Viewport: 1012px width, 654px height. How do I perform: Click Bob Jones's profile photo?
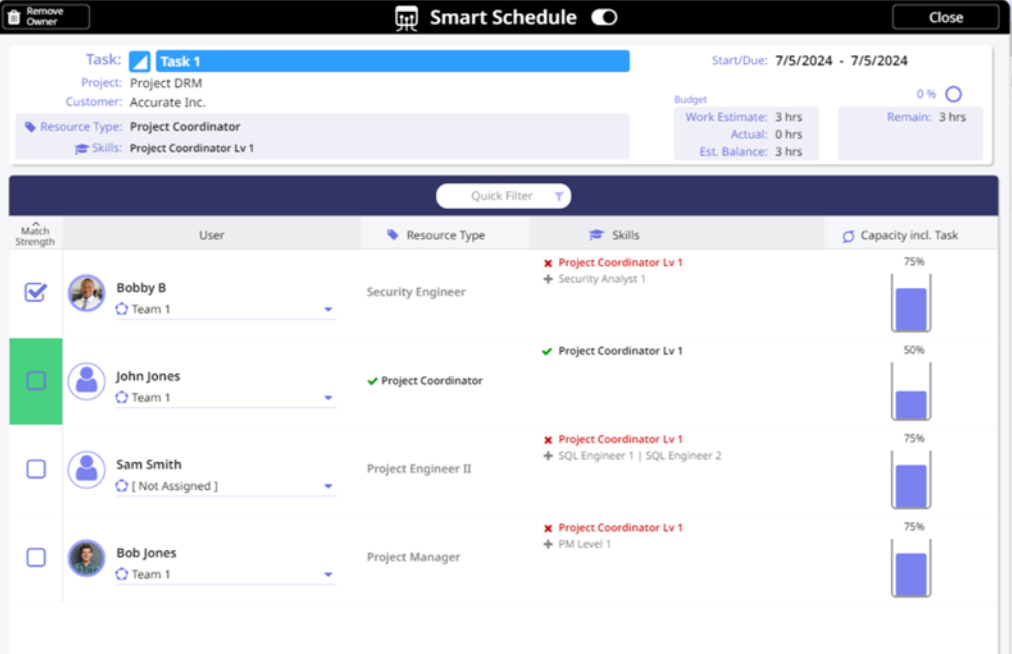tap(87, 558)
